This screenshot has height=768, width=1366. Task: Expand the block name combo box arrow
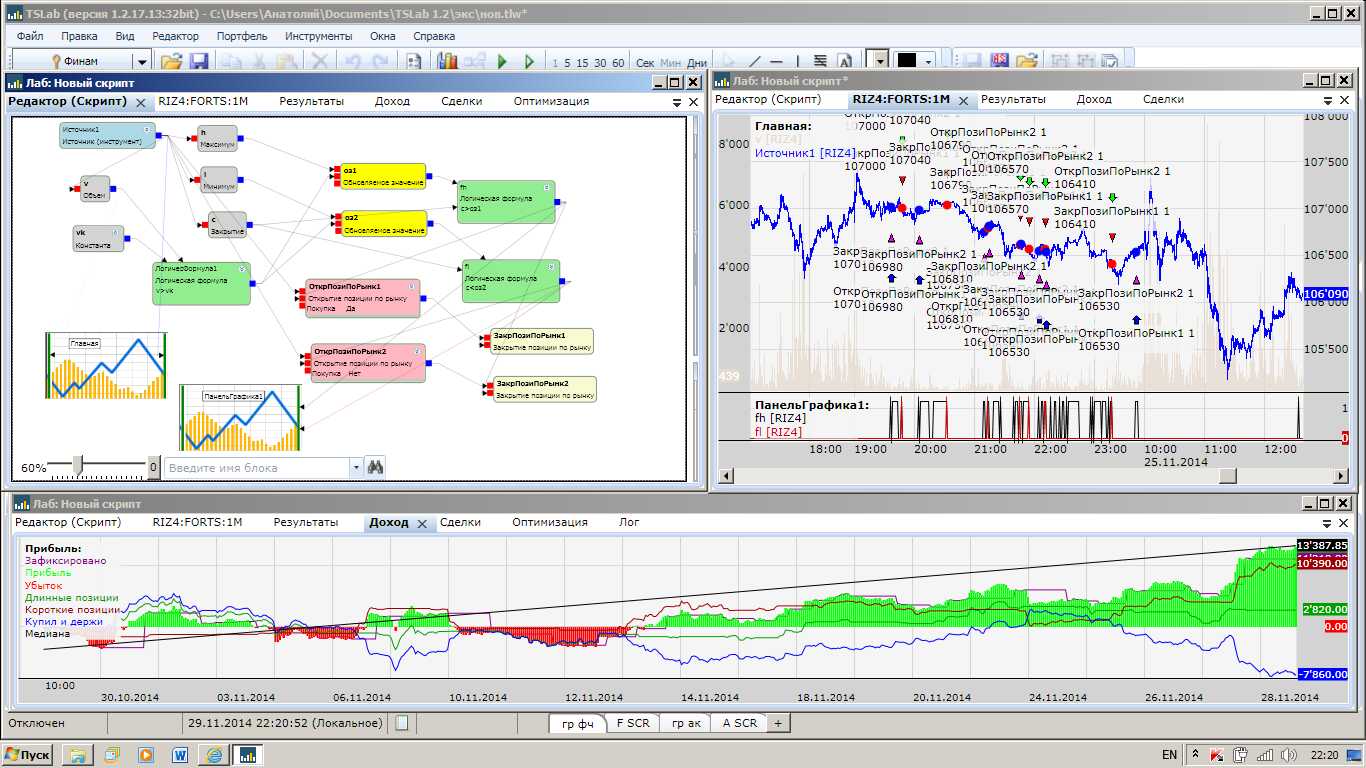pos(356,467)
